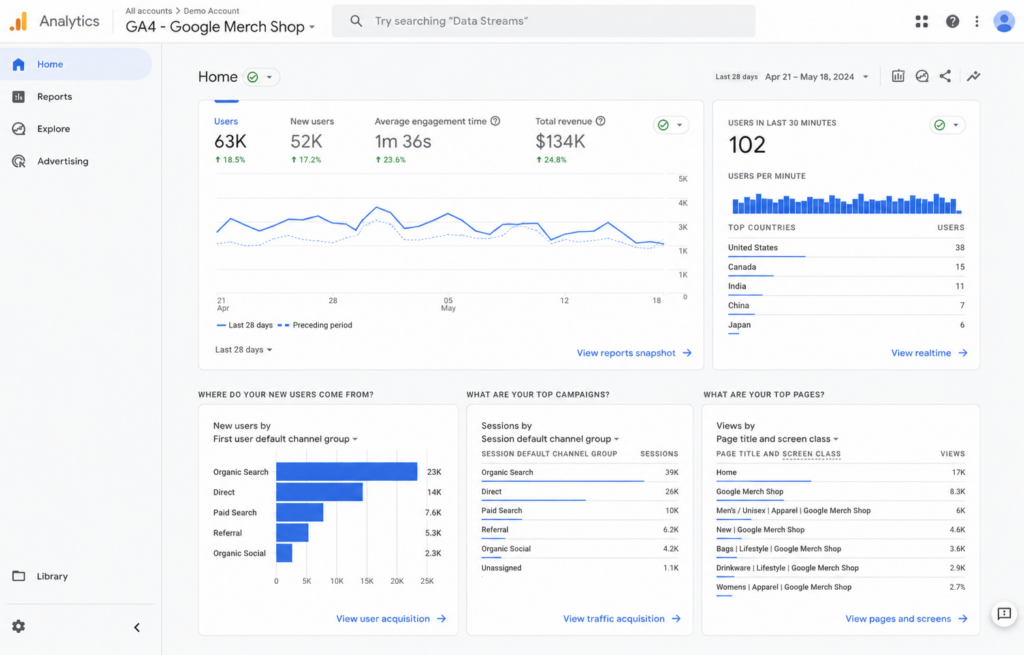
Task: Expand the dropdown arrow beside Home title
Action: pyautogui.click(x=269, y=77)
